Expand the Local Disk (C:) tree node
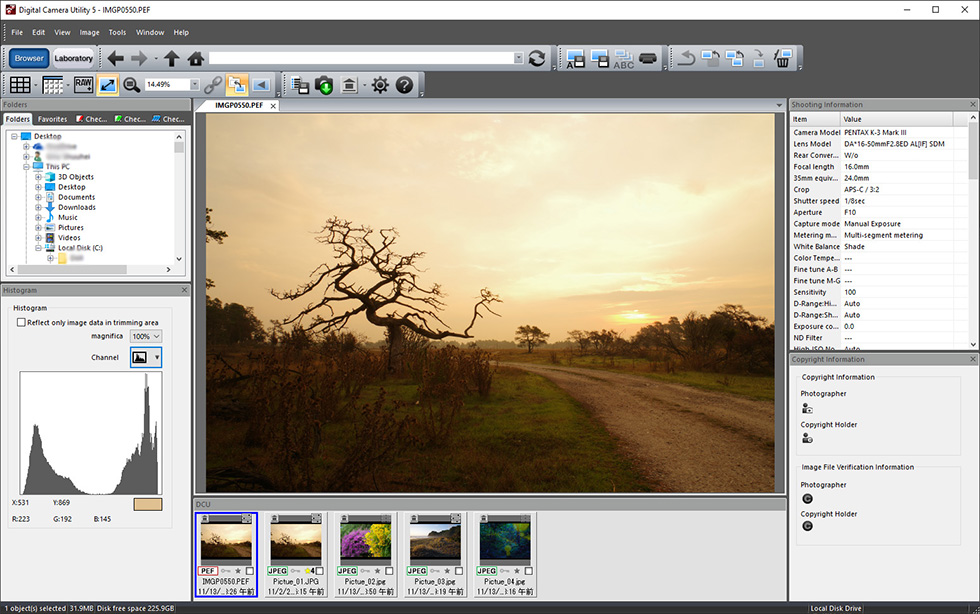The width and height of the screenshot is (980, 614). (x=38, y=248)
